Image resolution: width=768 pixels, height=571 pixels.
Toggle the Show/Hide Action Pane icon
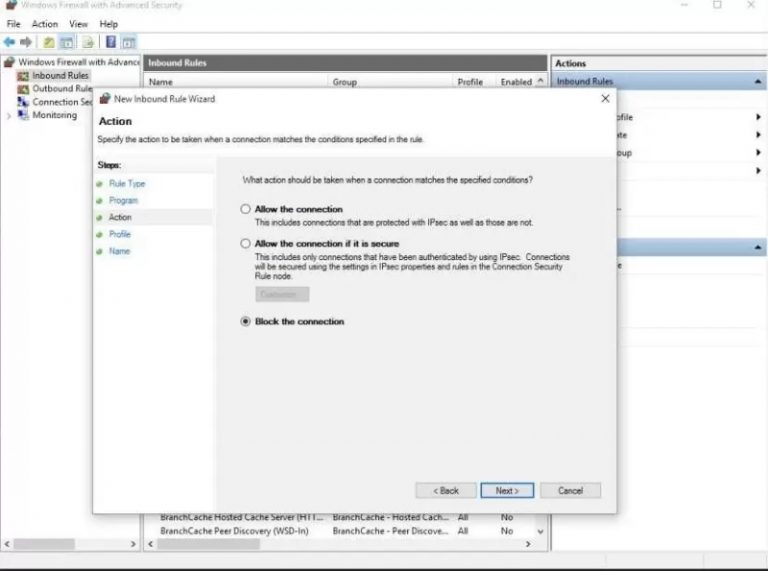click(x=128, y=42)
